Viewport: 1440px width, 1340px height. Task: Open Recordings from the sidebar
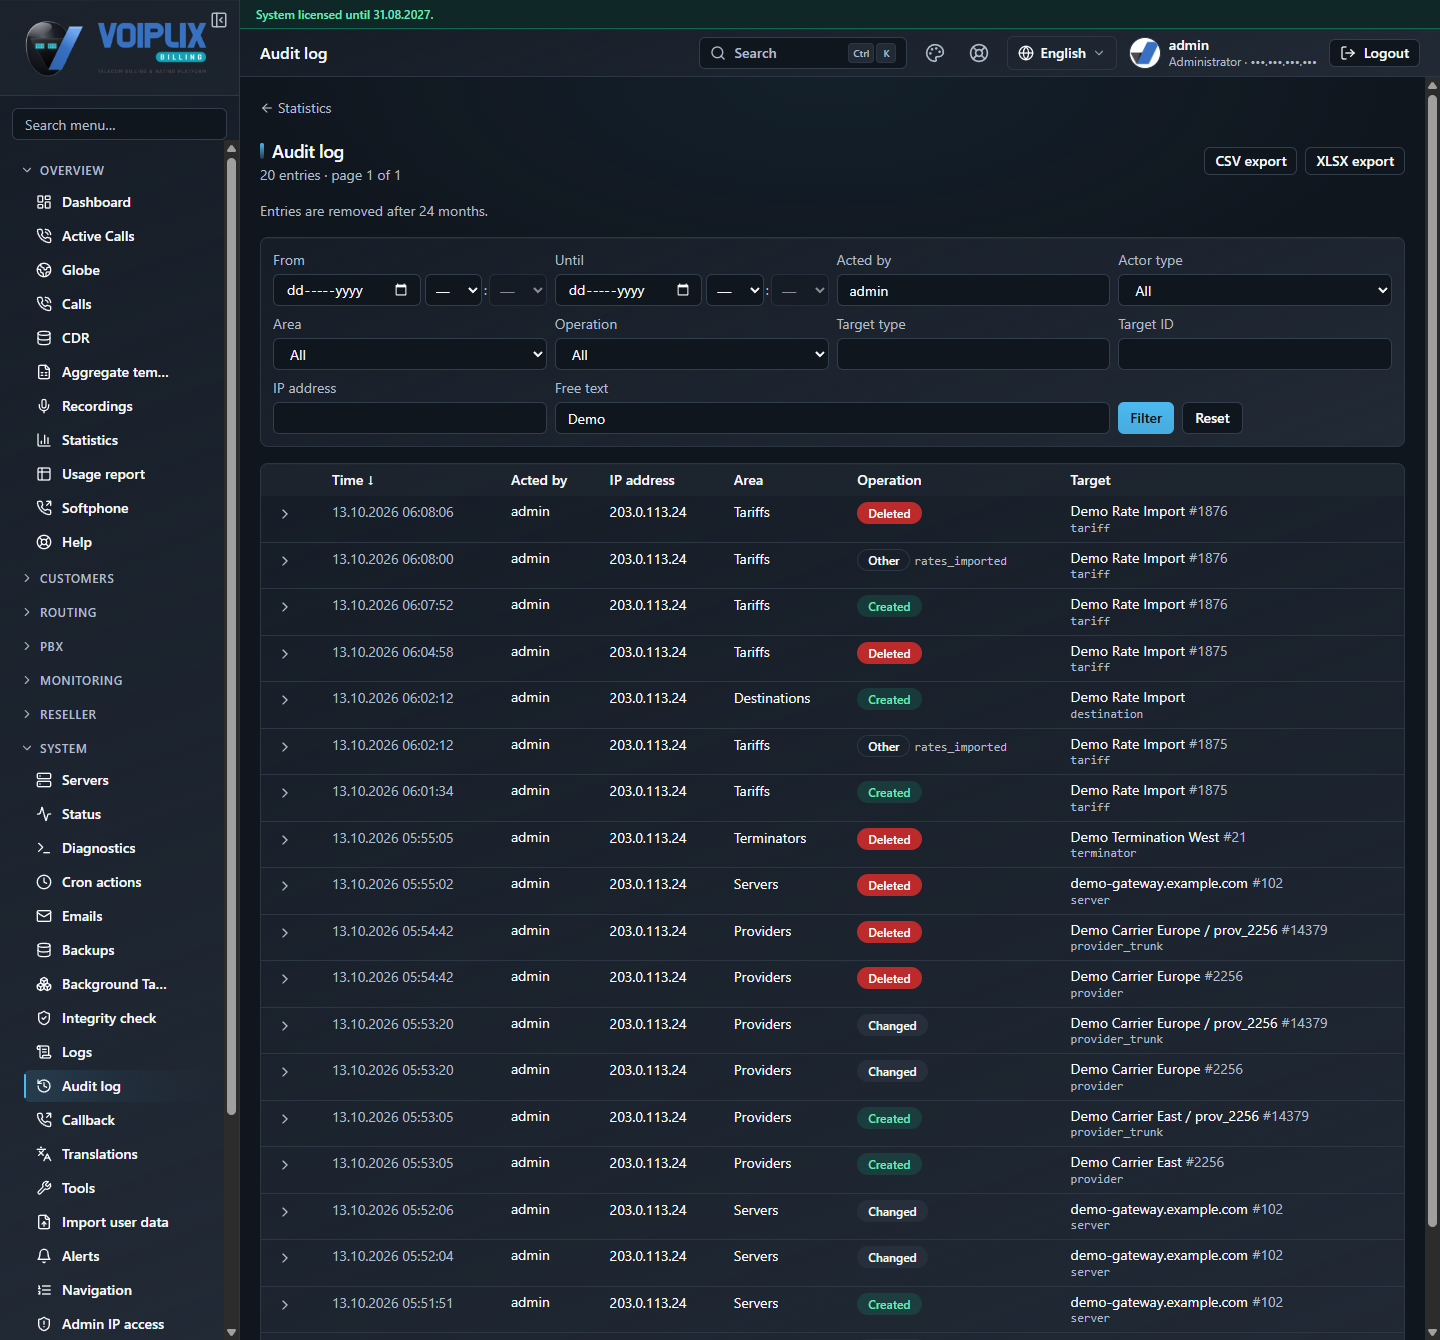point(97,406)
